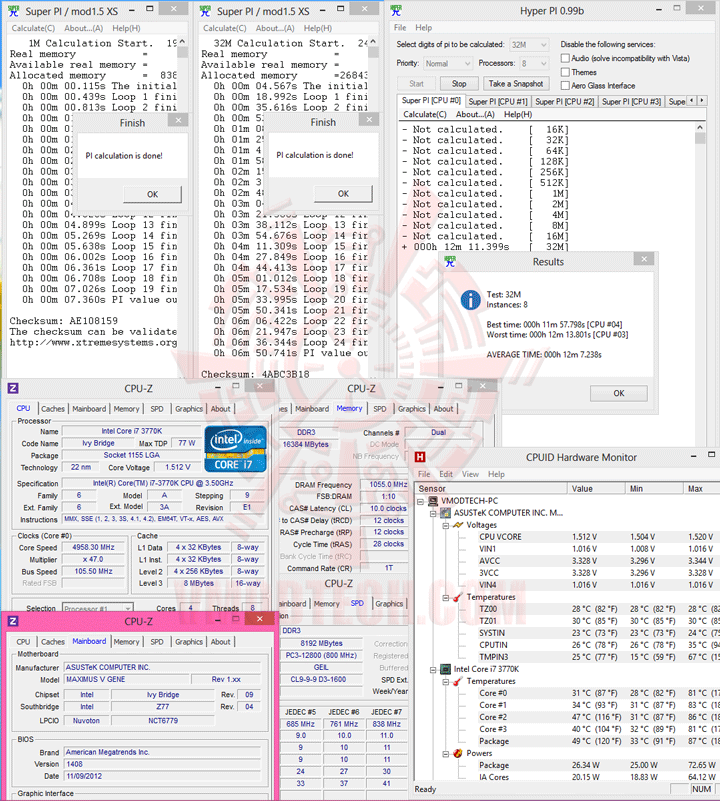Image resolution: width=720 pixels, height=801 pixels.
Task: Open the Processors count dropdown
Action: point(534,63)
